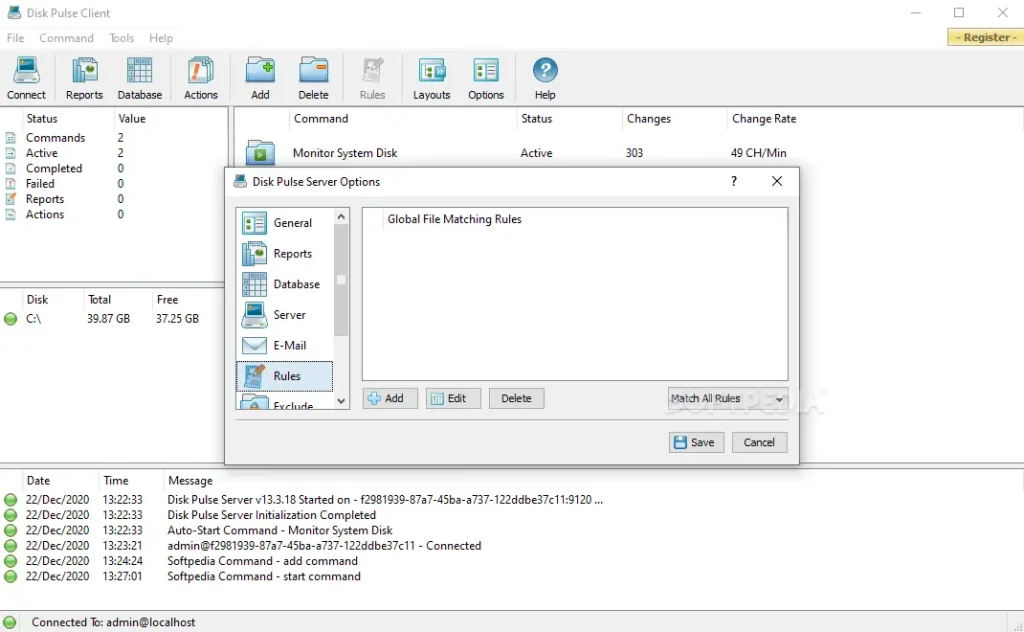Click the Monitor System Disk command icon
Screen dimensions: 1024x632
[260, 153]
